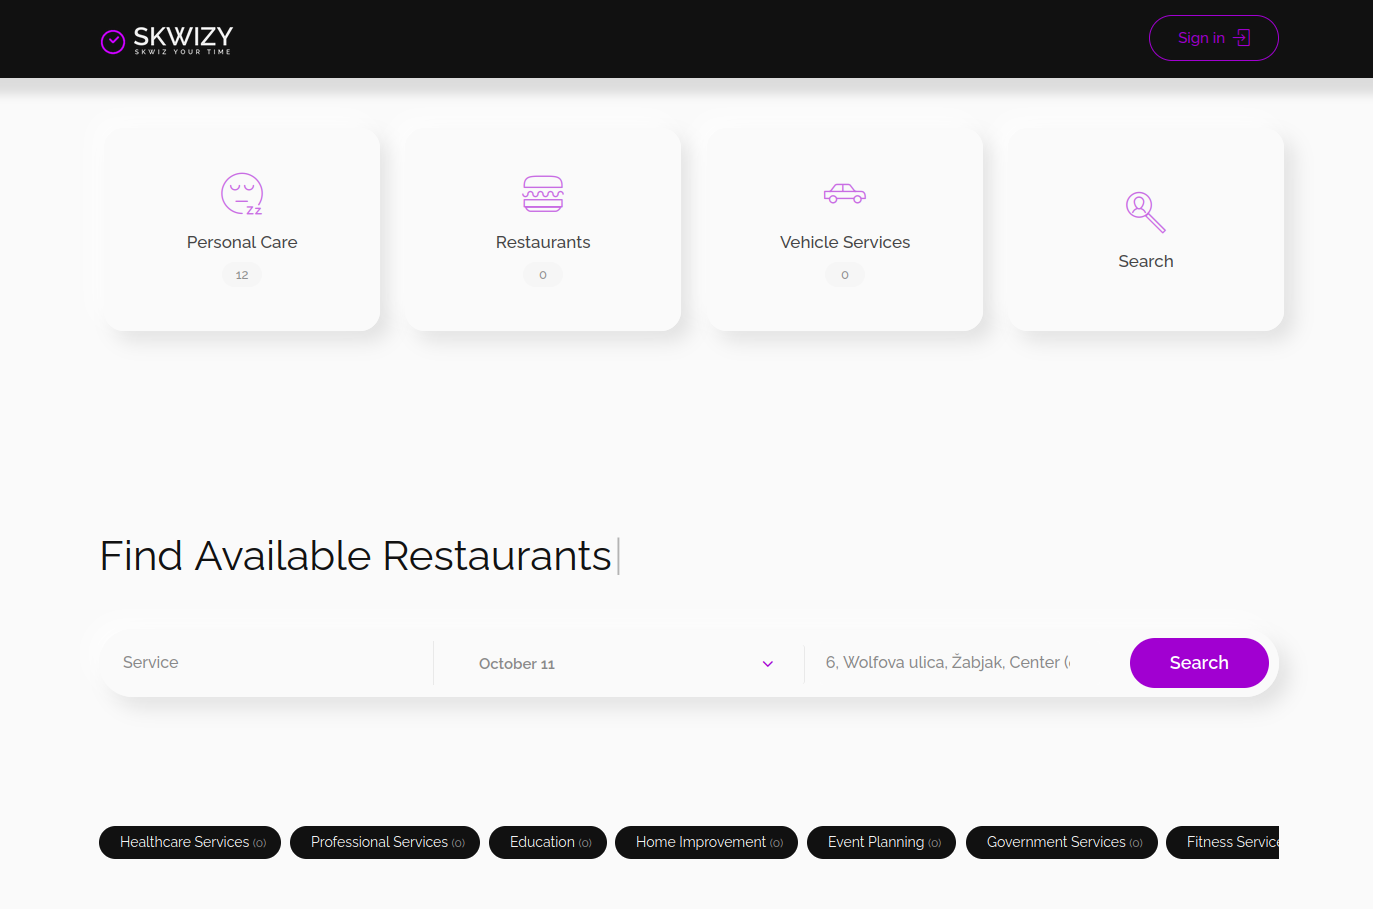Click the Vehicle Services car icon
The width and height of the screenshot is (1373, 909).
(845, 193)
